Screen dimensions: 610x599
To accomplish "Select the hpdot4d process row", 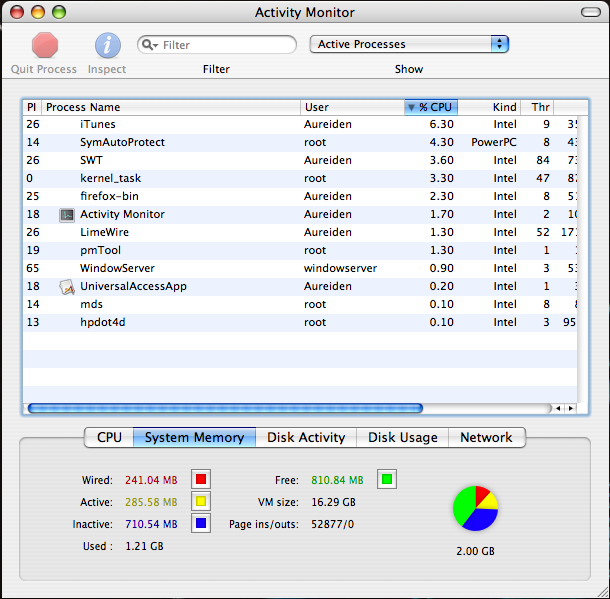I will (300, 322).
